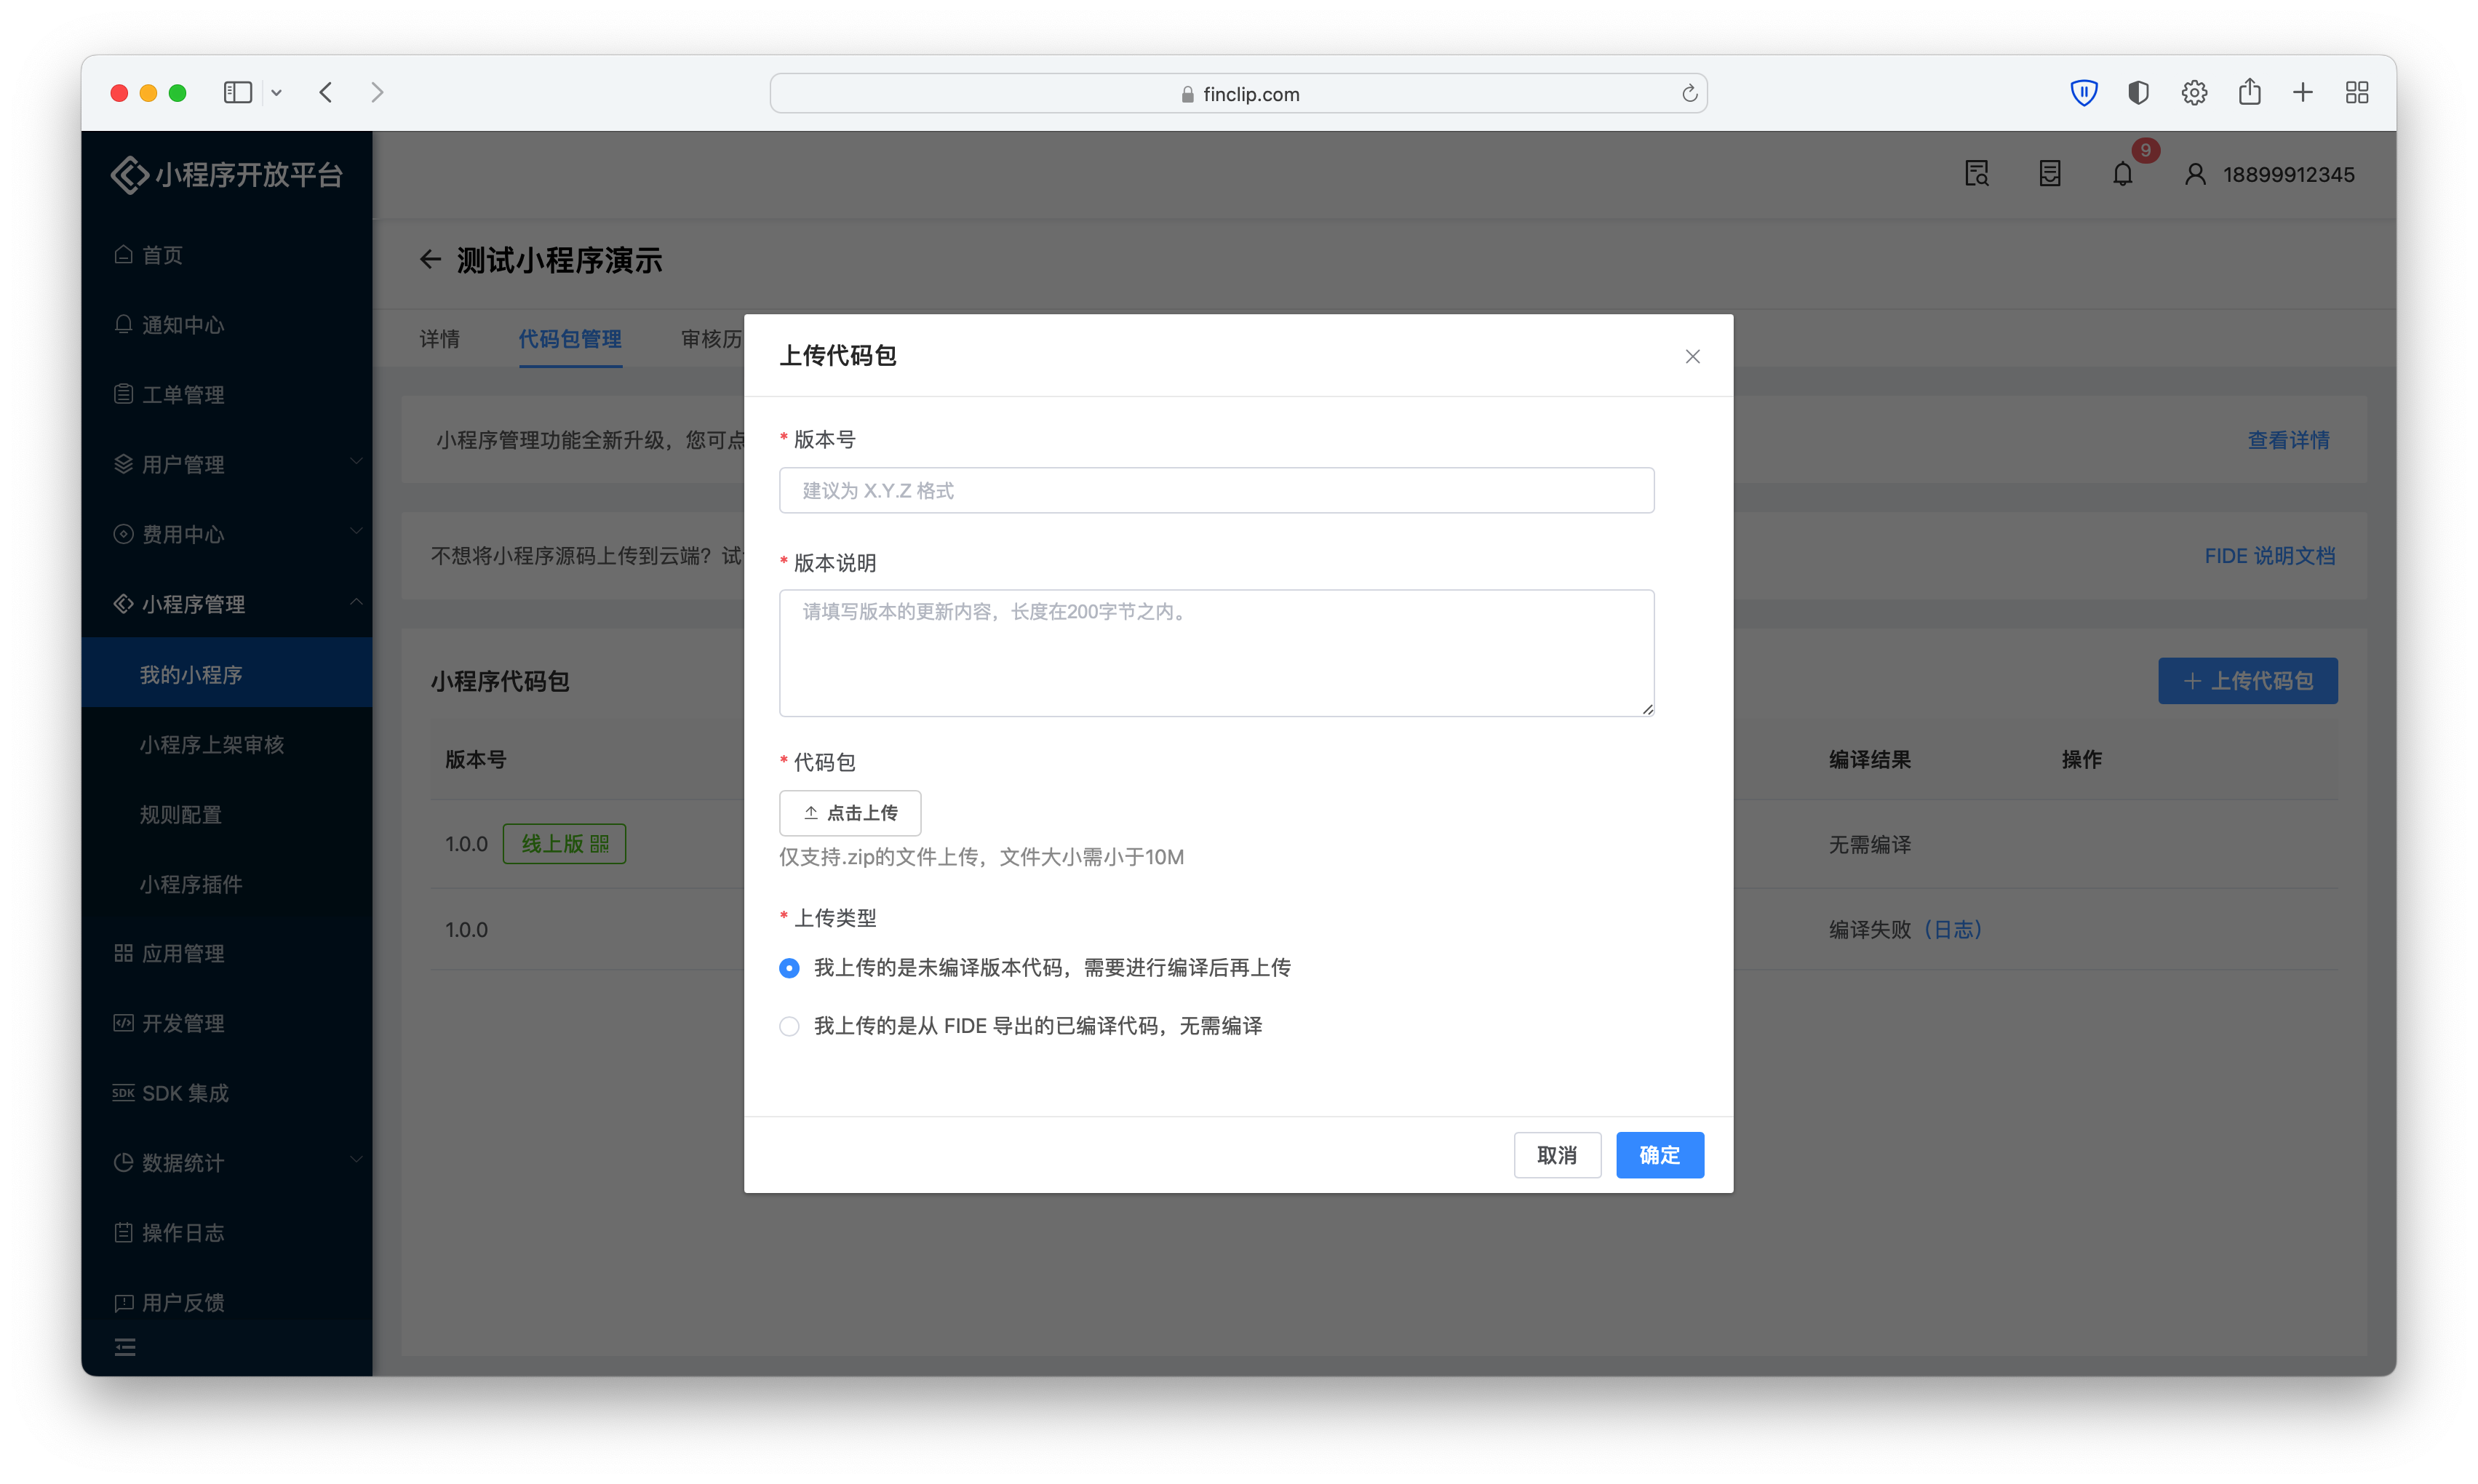This screenshot has height=1484, width=2478.
Task: Switch to the 代码包管理 tab
Action: click(570, 339)
